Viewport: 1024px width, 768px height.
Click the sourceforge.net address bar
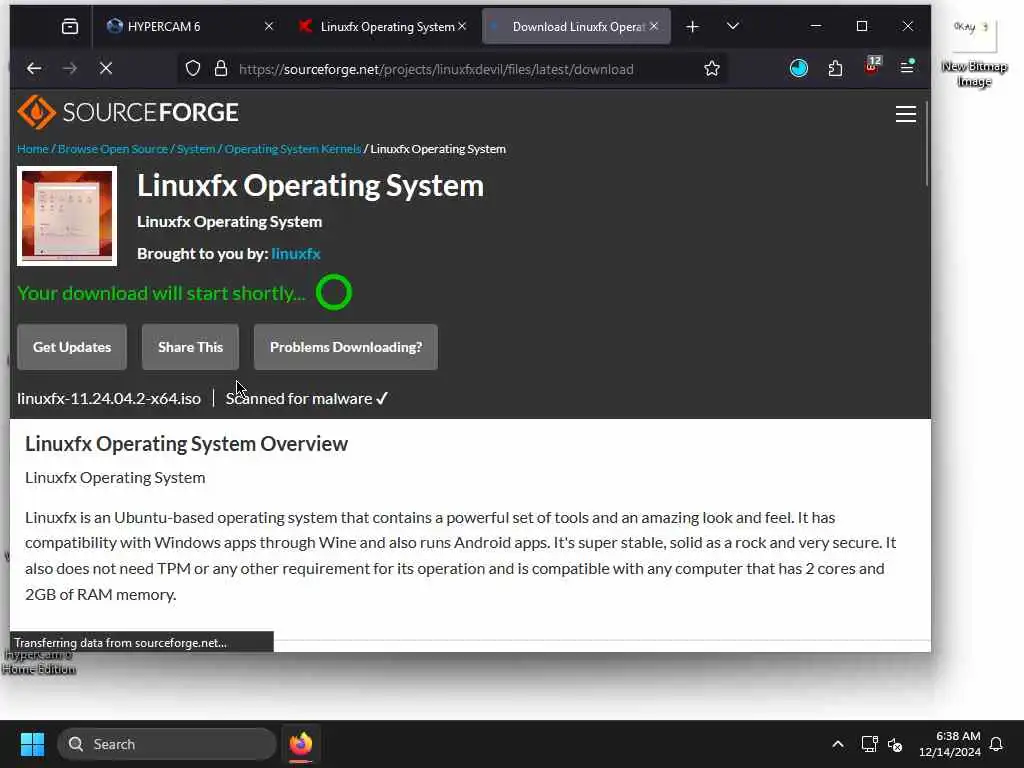coord(436,69)
